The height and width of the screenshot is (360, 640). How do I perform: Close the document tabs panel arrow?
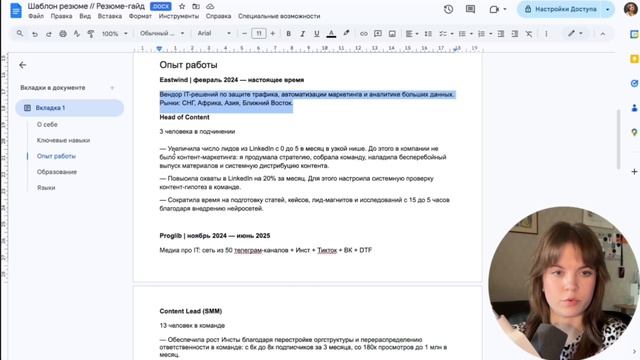coord(23,65)
